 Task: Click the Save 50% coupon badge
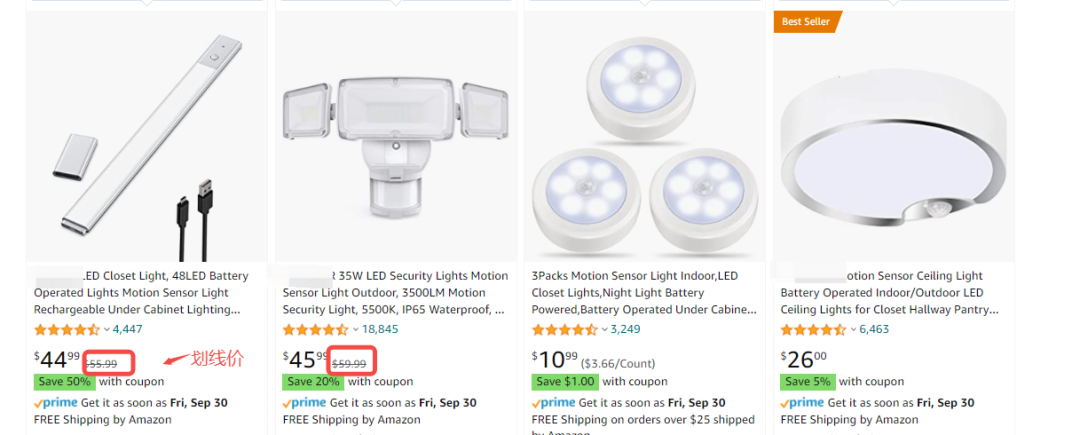coord(63,381)
